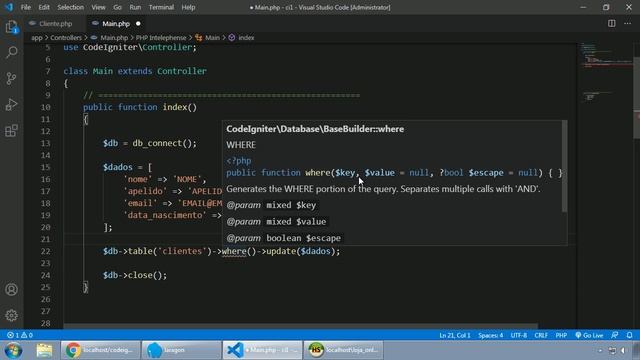Click the PHP language mode selector
The image size is (640, 360).
click(x=561, y=335)
